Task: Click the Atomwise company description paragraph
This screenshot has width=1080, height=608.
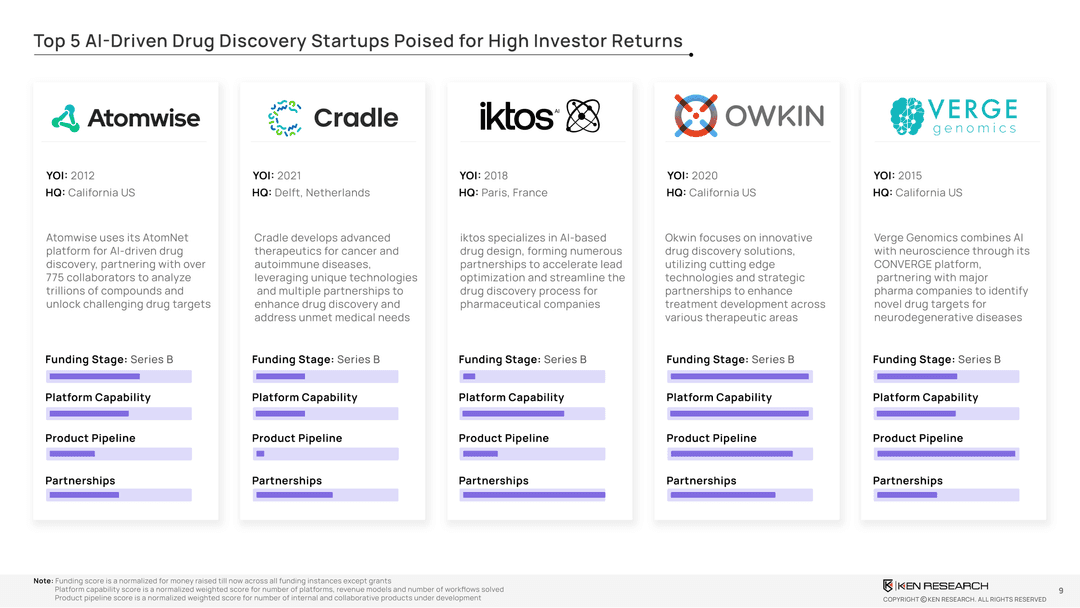Action: click(x=129, y=271)
